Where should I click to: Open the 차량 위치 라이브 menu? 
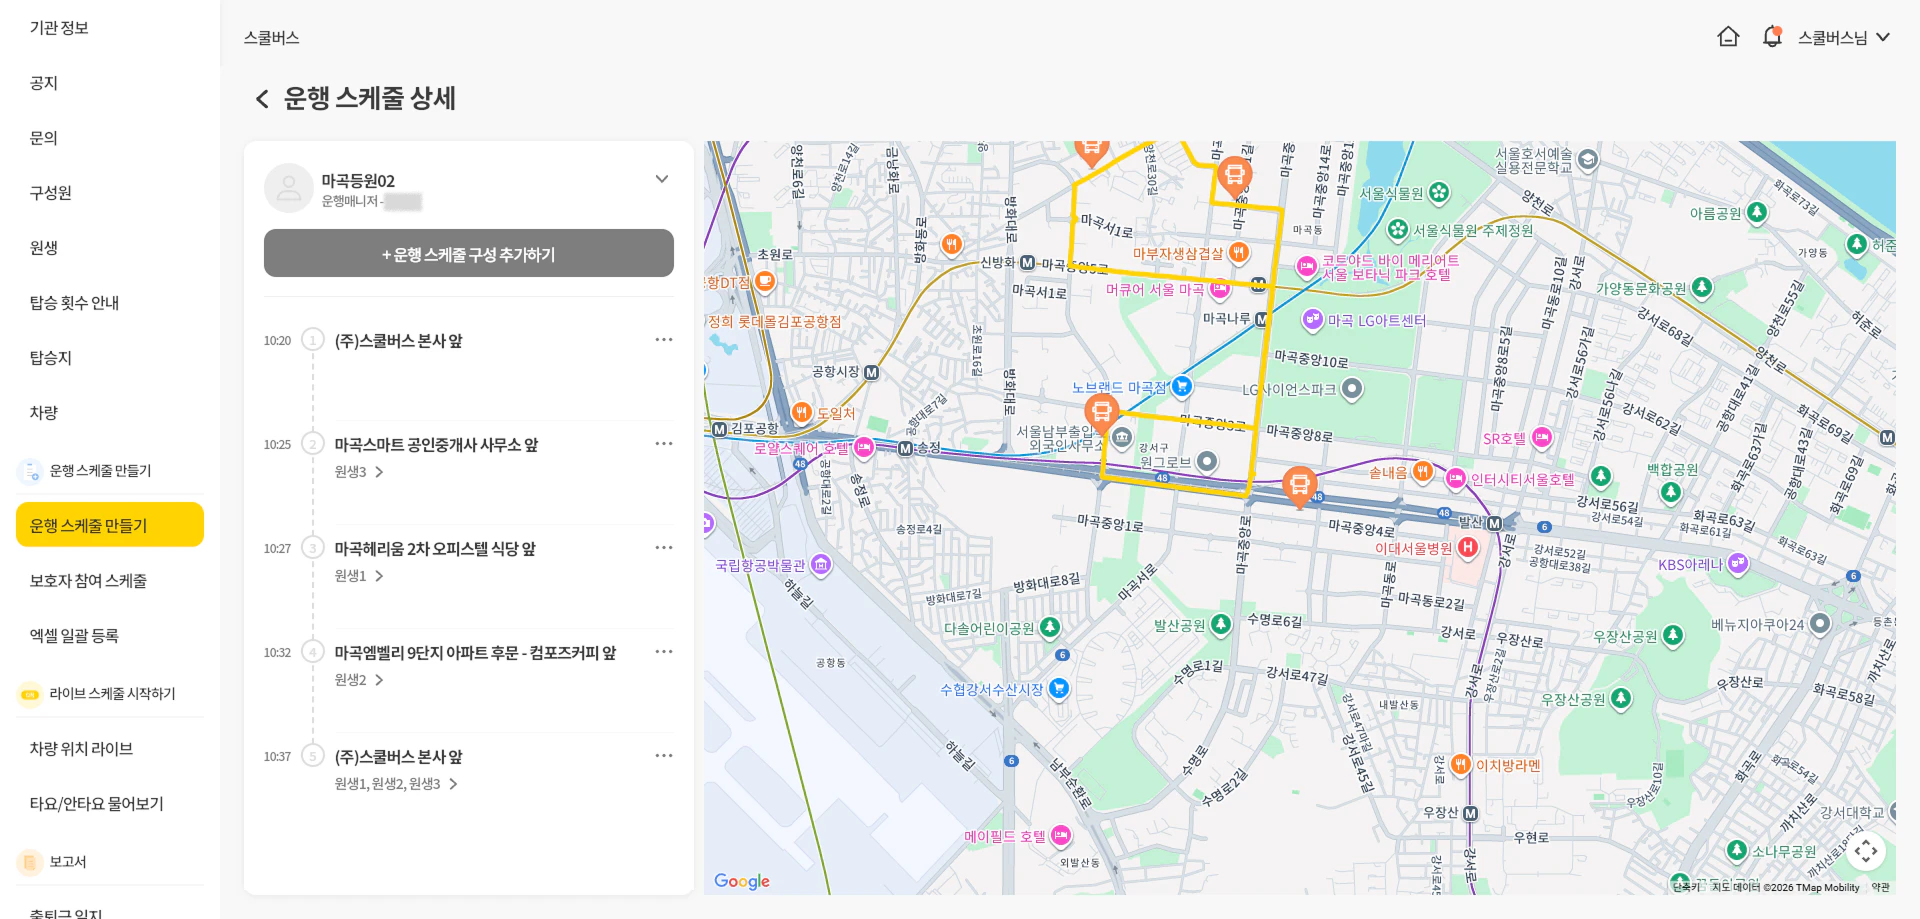pyautogui.click(x=81, y=748)
